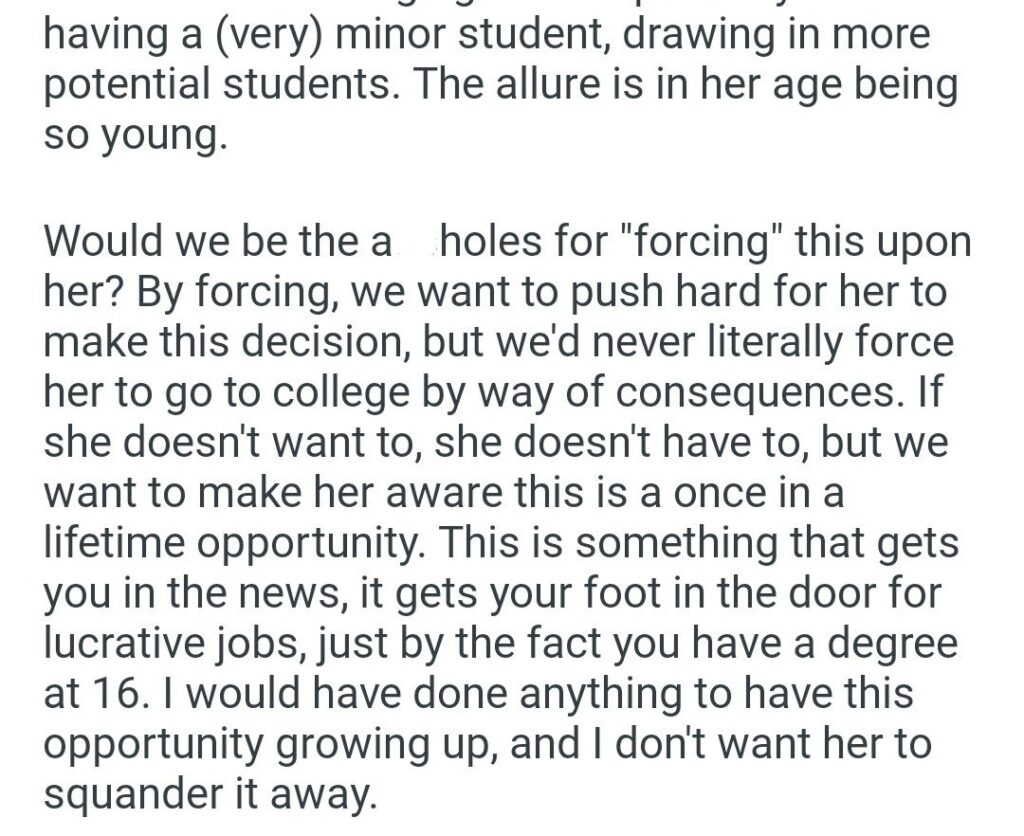1024x836 pixels.
Task: Click the word "college"
Action: tap(303, 393)
